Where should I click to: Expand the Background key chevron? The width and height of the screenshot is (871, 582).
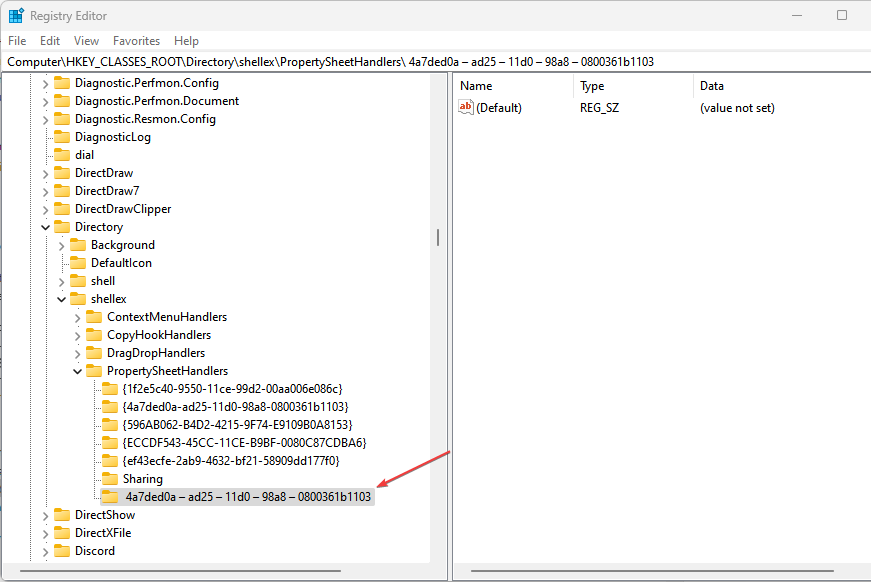tap(61, 245)
